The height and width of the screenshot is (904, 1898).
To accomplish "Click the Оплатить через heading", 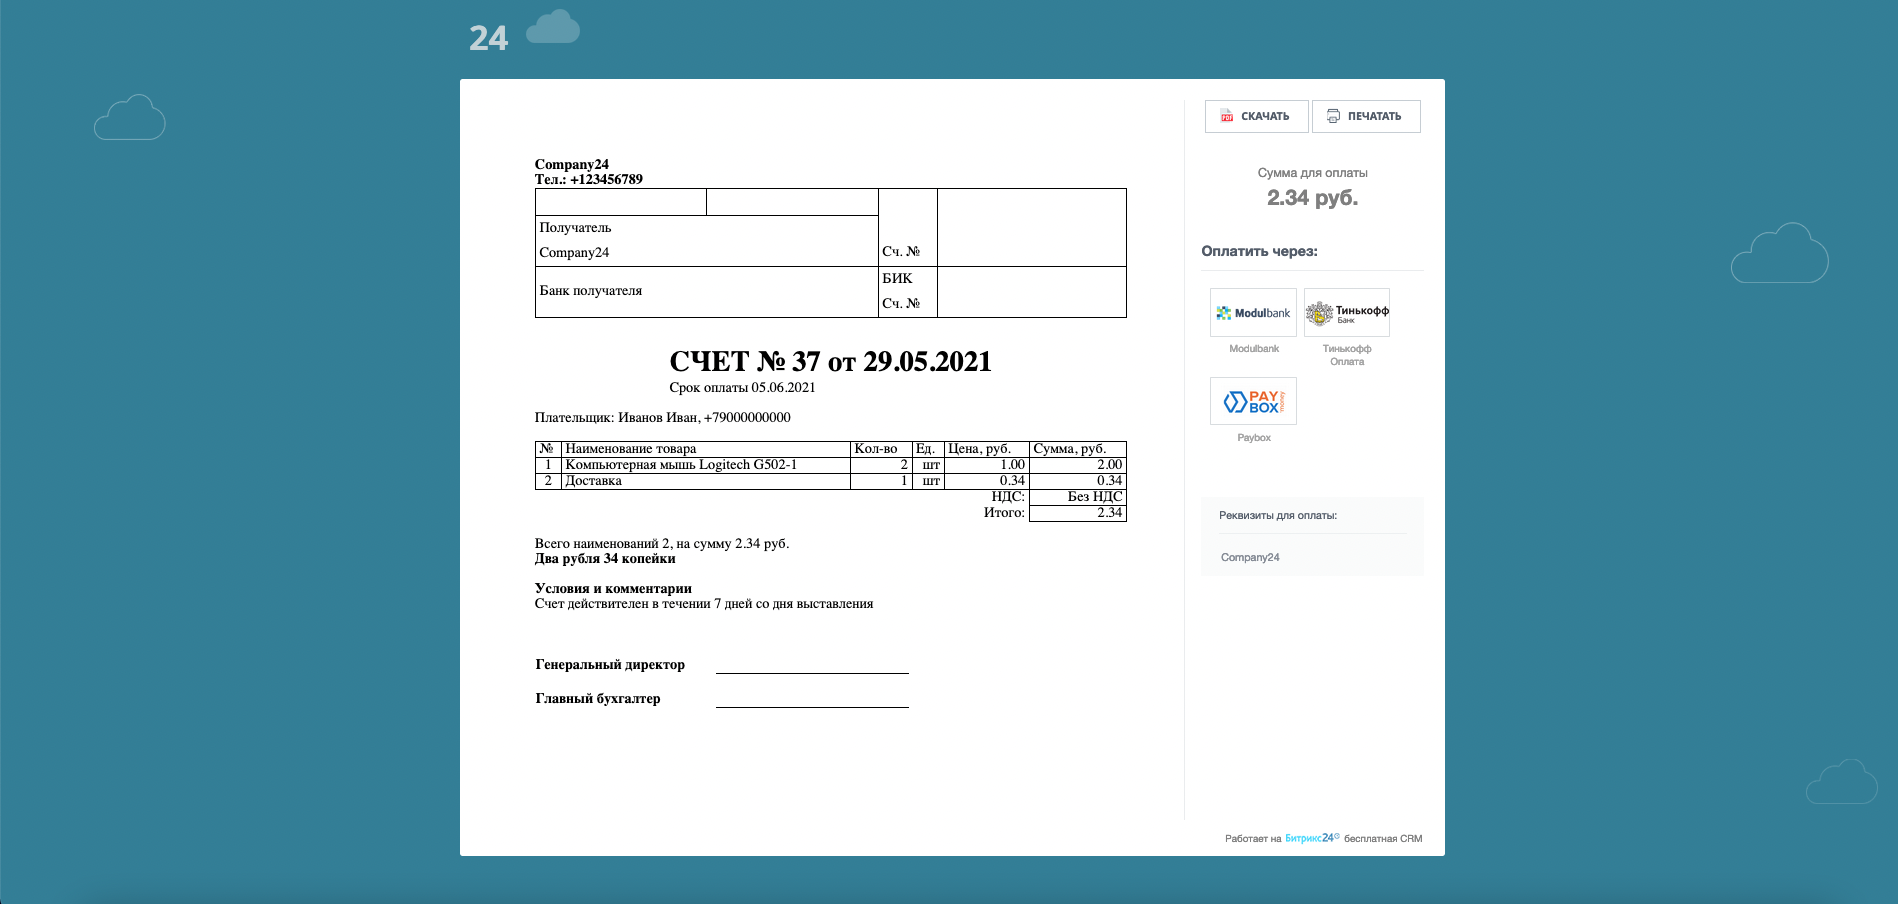I will 1259,252.
